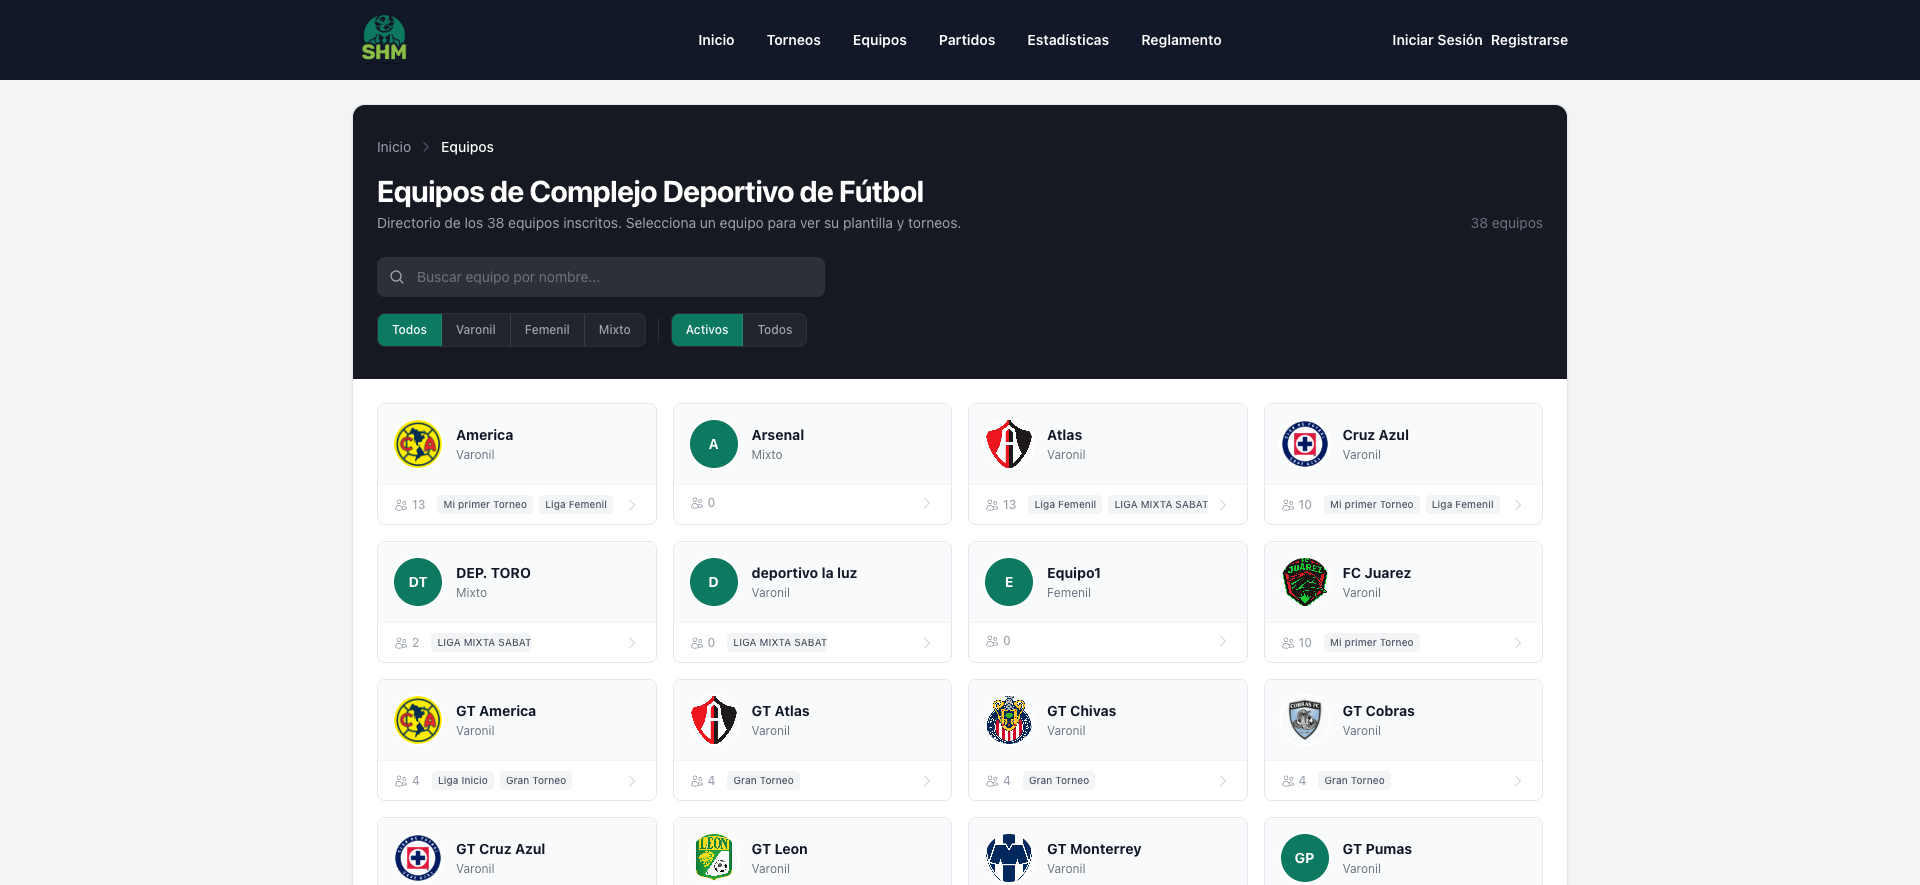Click 'Mi primer Torneo' tag on America card
The image size is (1920, 885).
pos(485,505)
